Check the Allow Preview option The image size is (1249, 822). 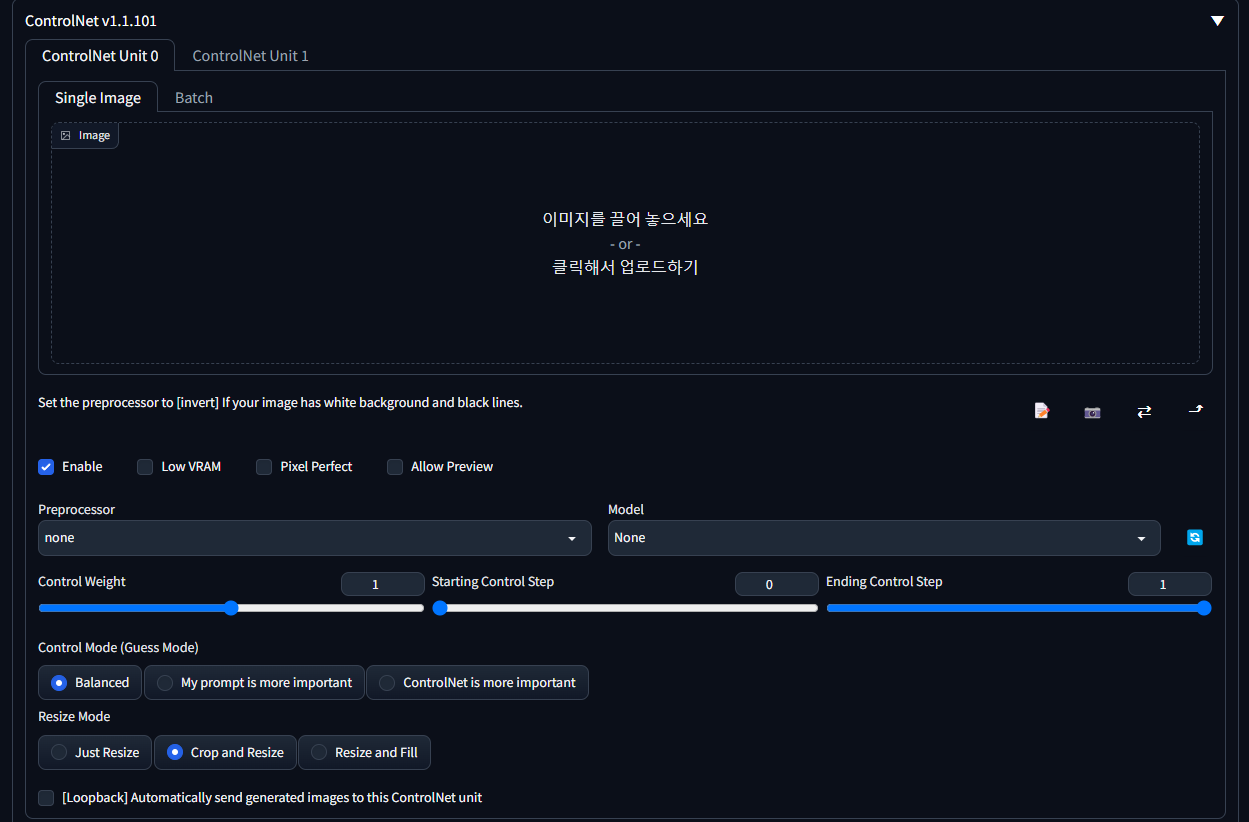395,466
